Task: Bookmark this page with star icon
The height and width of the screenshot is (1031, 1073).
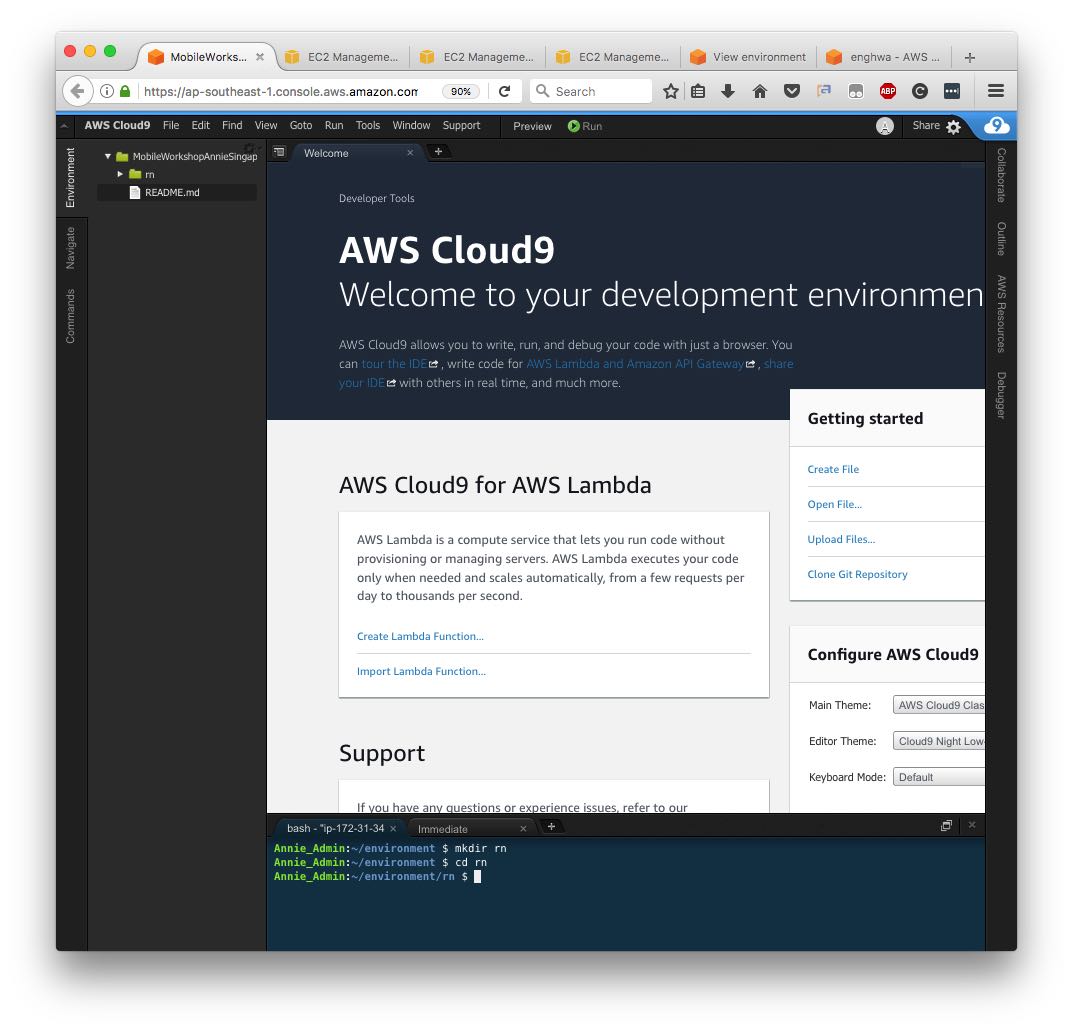Action: (671, 91)
